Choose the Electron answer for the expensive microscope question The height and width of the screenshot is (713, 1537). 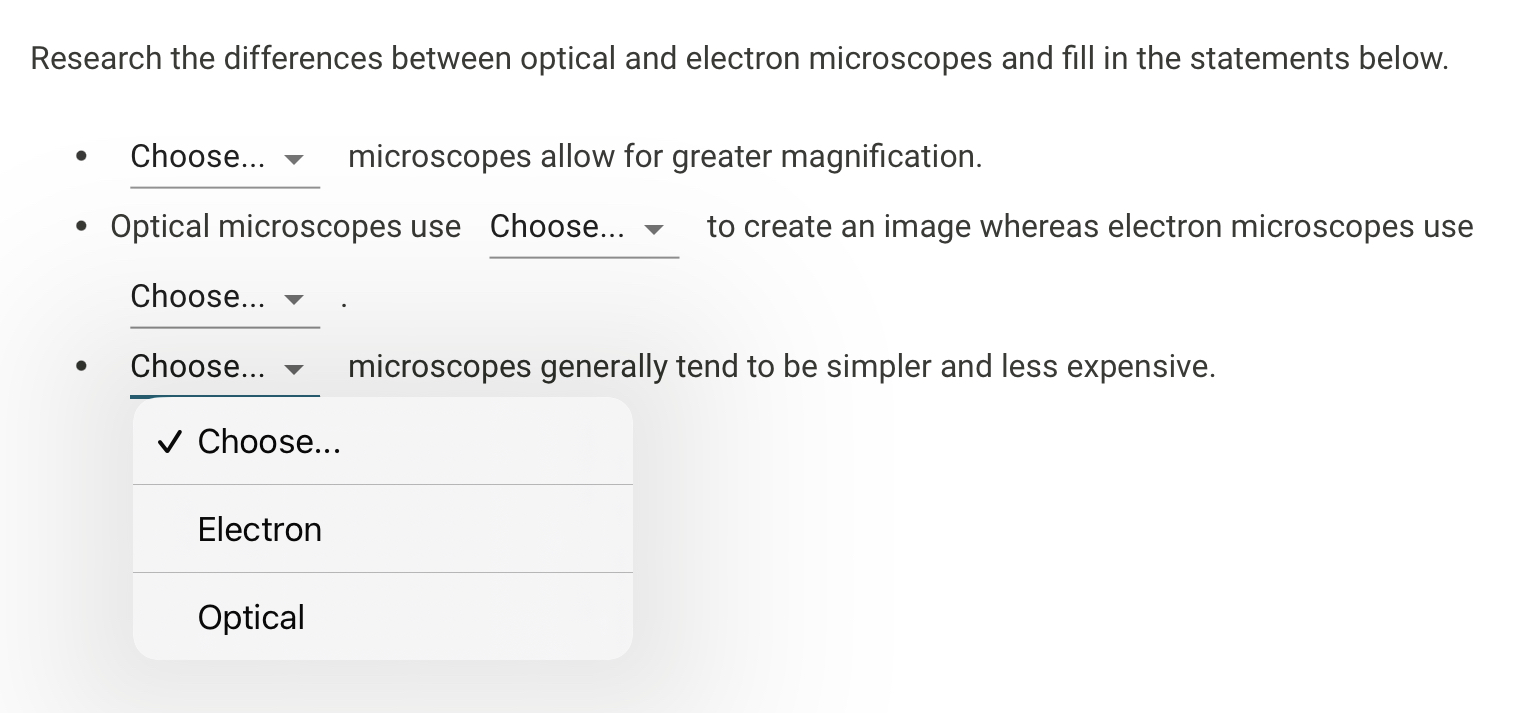259,529
